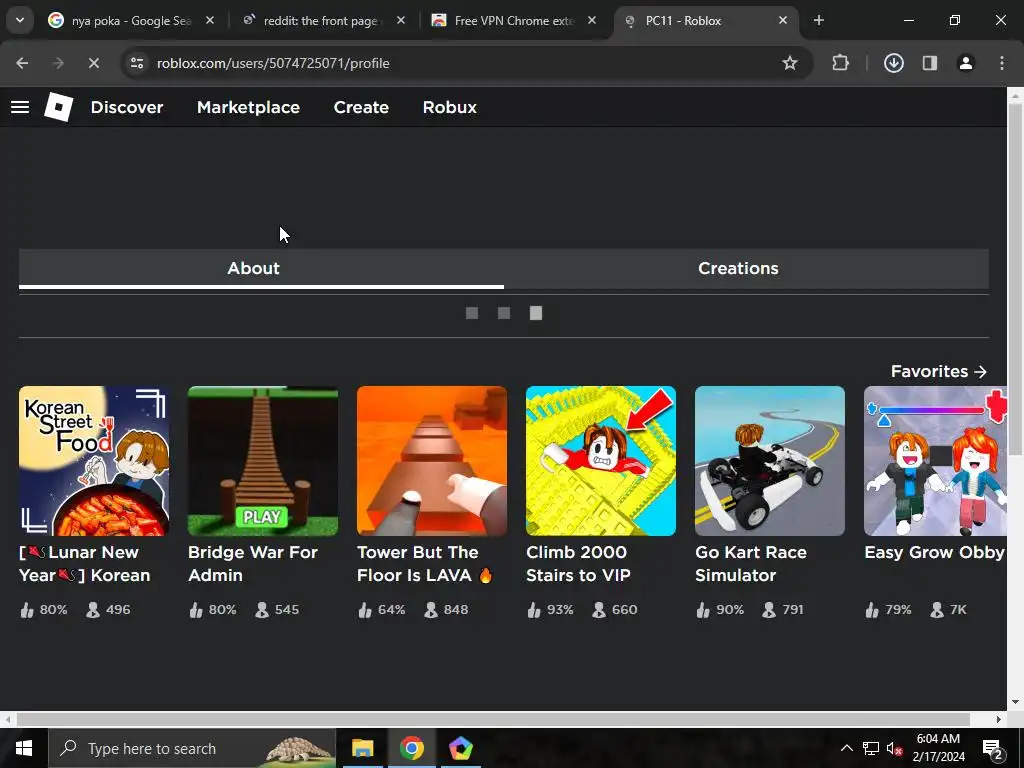The image size is (1024, 768).
Task: Open the Windows Start menu
Action: 24,748
